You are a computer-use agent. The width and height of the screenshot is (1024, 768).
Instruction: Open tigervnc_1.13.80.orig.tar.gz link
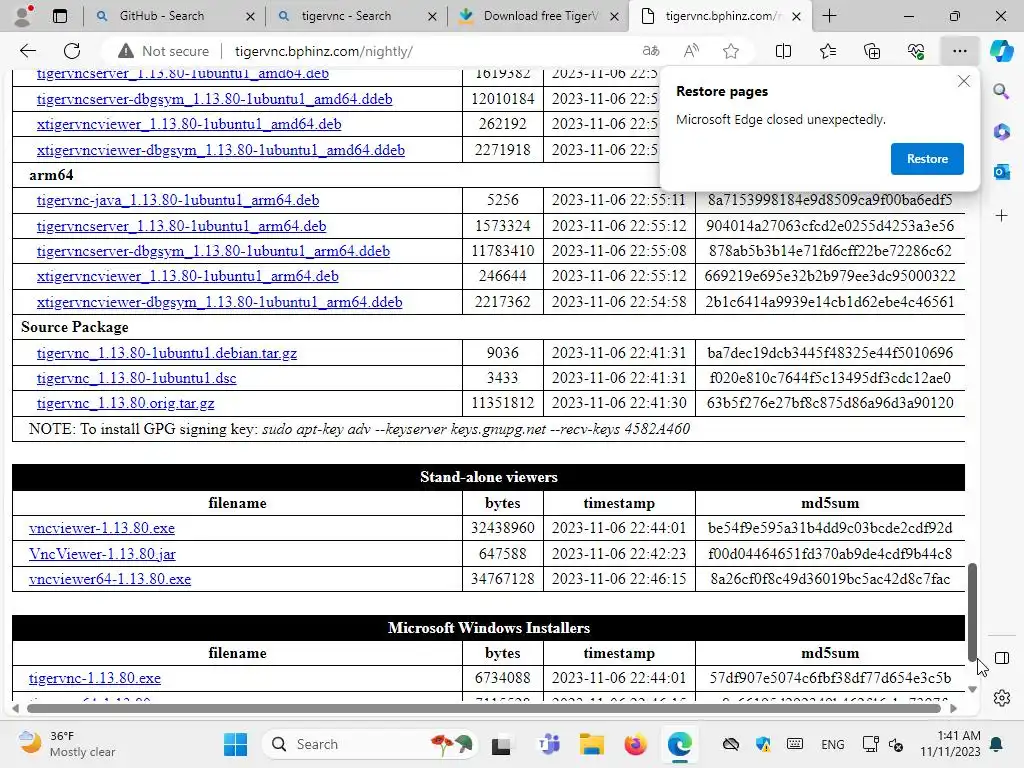pyautogui.click(x=125, y=403)
